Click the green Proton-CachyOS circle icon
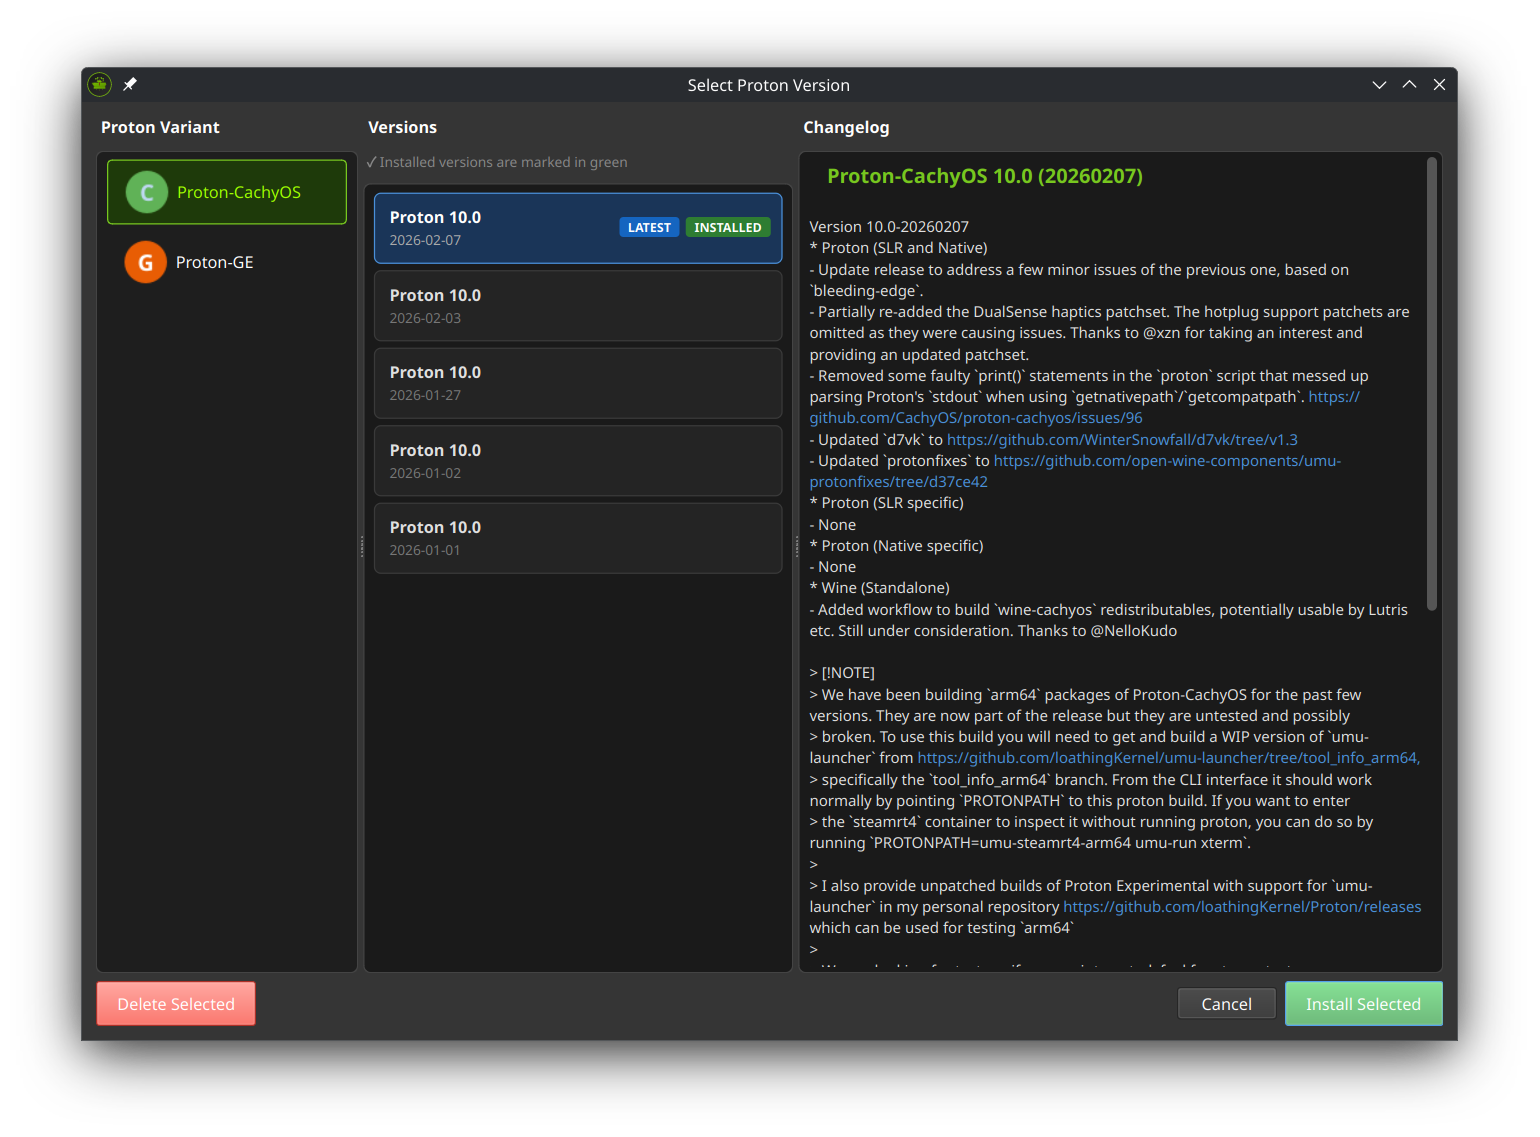 (x=146, y=192)
